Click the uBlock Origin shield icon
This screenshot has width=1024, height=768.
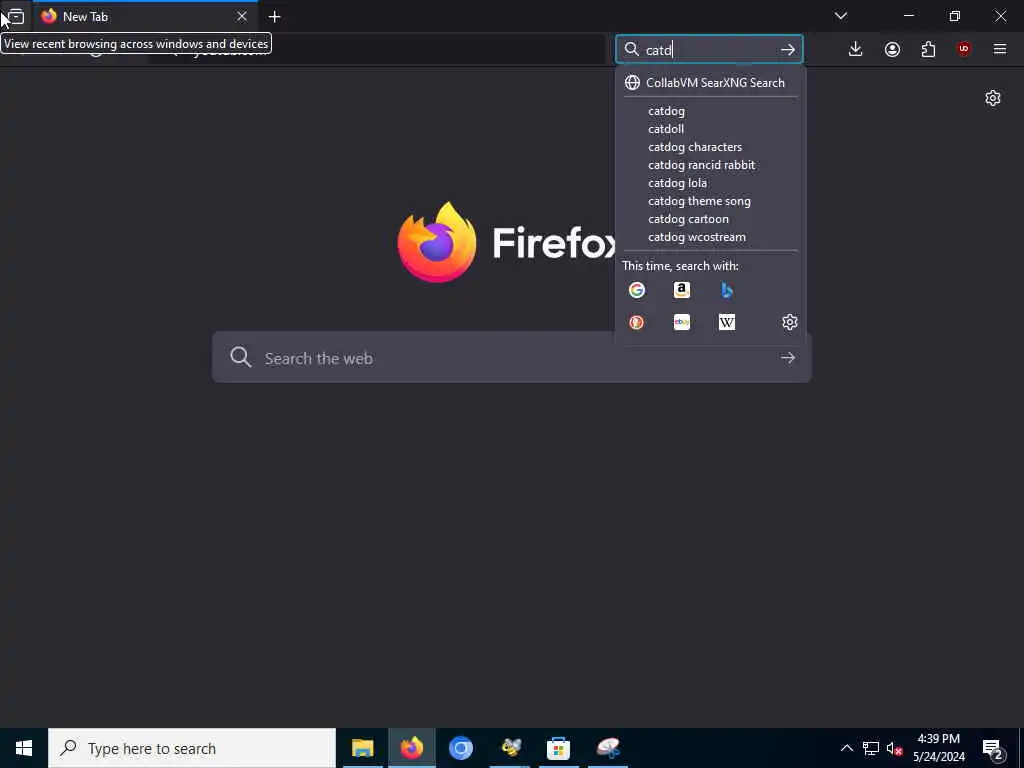tap(964, 49)
